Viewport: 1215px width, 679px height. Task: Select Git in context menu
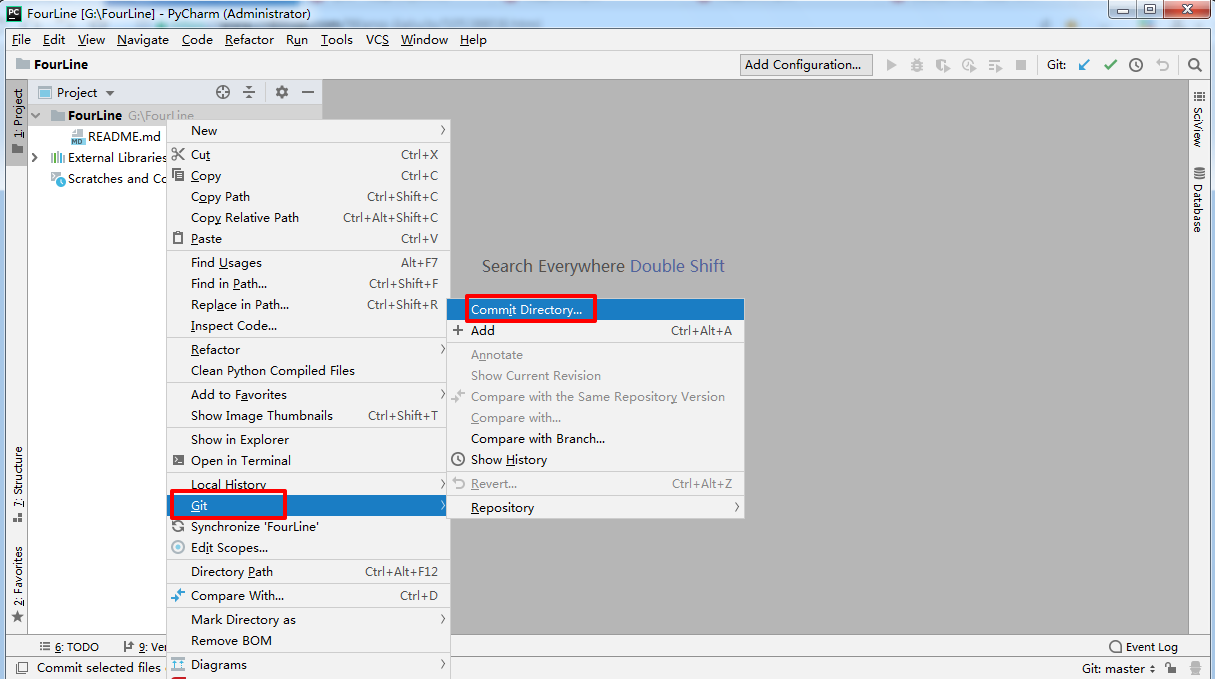click(x=308, y=506)
